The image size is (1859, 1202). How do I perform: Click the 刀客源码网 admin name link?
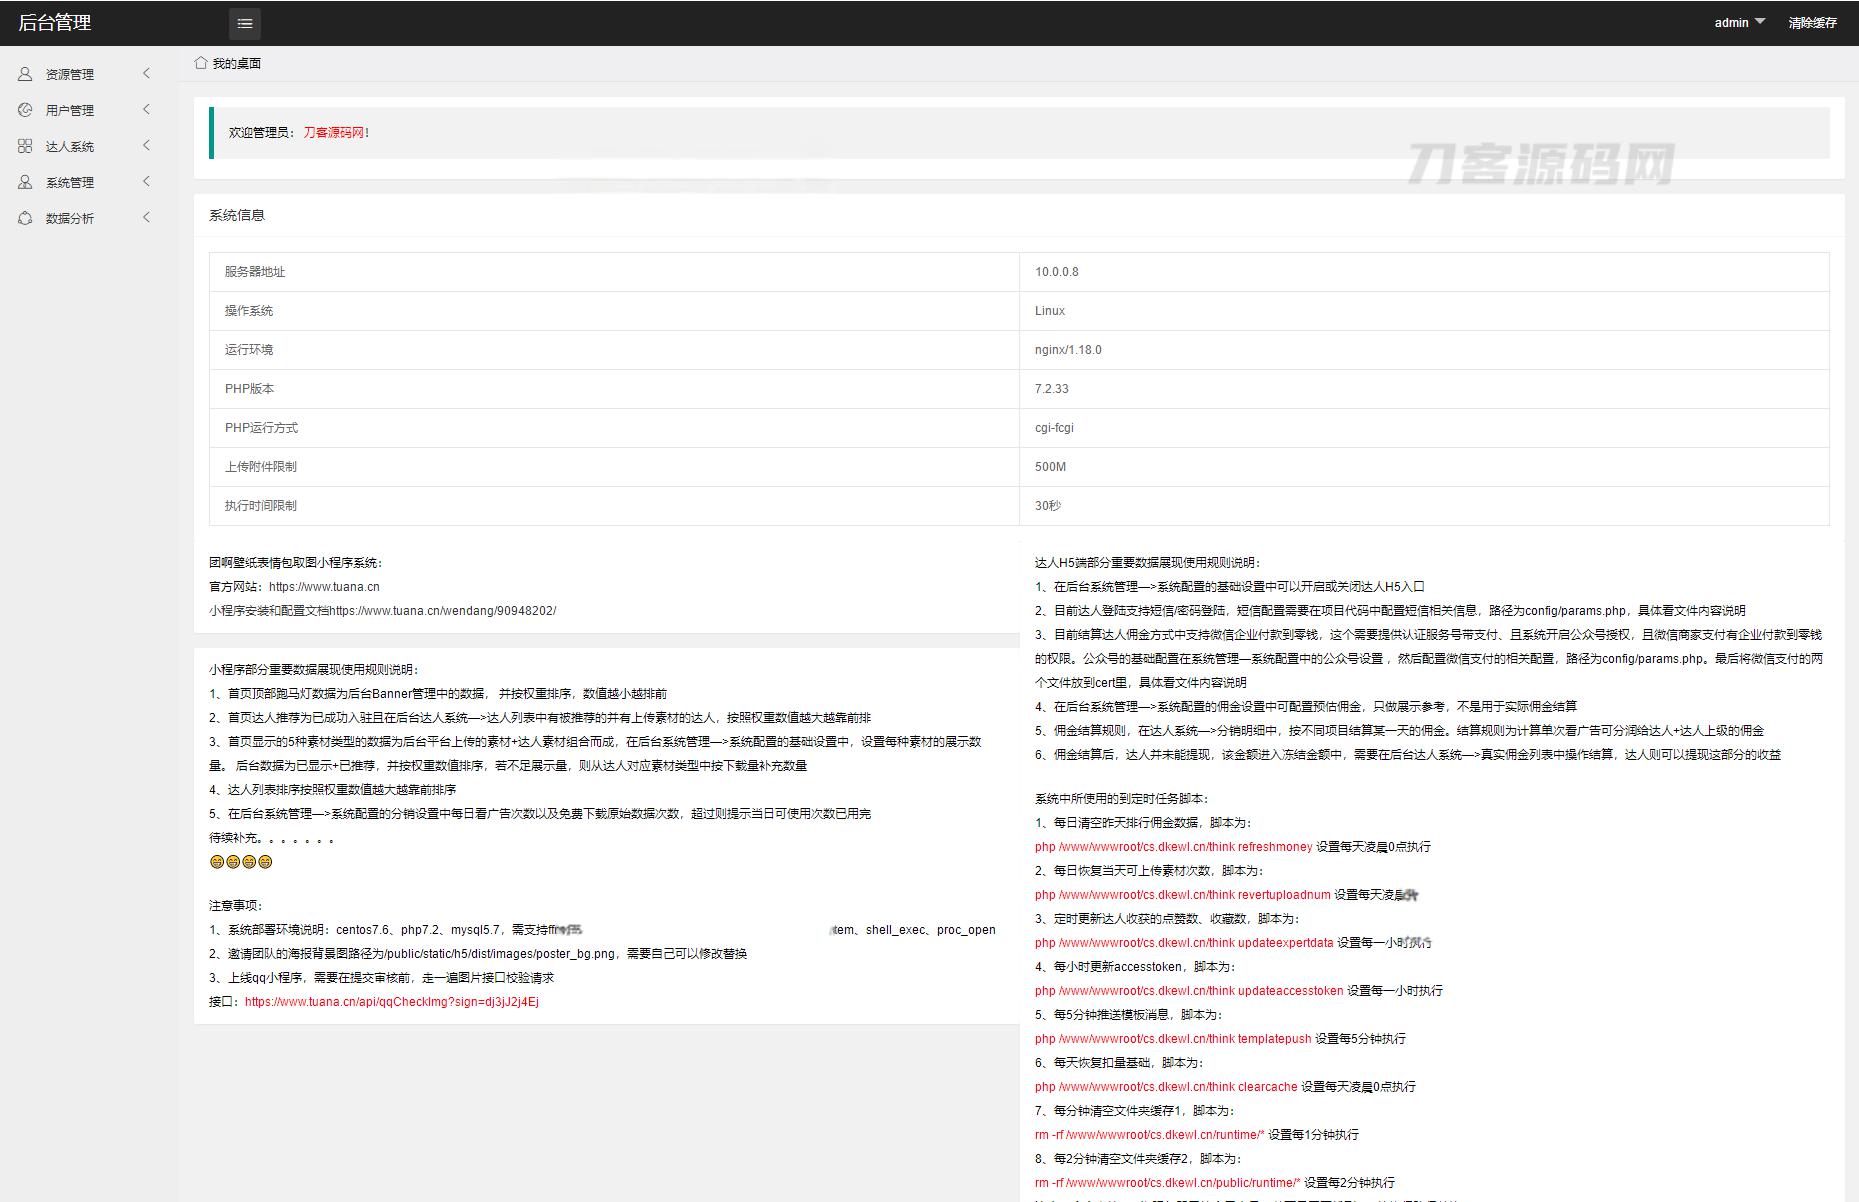[334, 132]
